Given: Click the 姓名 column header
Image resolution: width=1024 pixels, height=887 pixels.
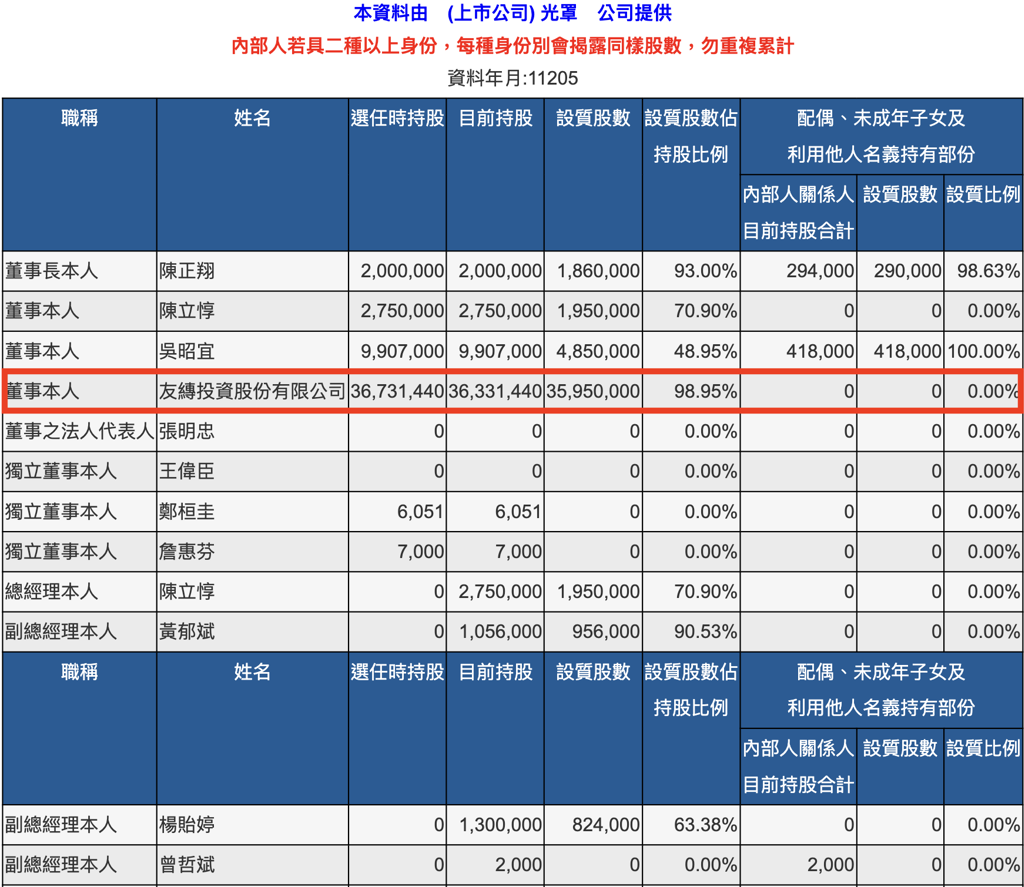Looking at the screenshot, I should coord(250,118).
